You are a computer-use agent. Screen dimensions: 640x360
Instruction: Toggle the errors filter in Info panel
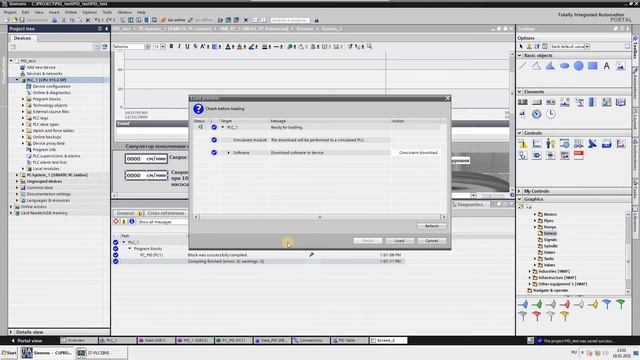tap(116, 222)
